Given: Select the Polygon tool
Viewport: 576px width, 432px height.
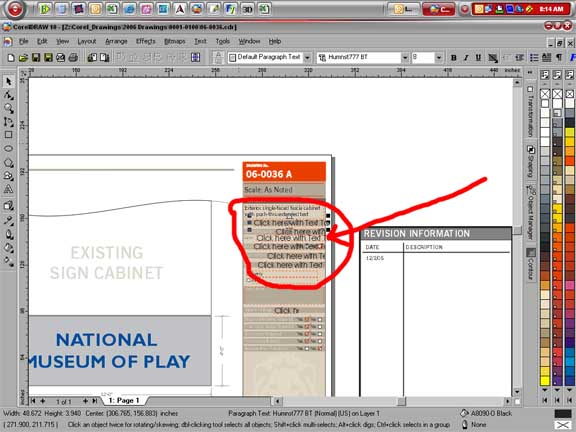Looking at the screenshot, I should pyautogui.click(x=8, y=162).
